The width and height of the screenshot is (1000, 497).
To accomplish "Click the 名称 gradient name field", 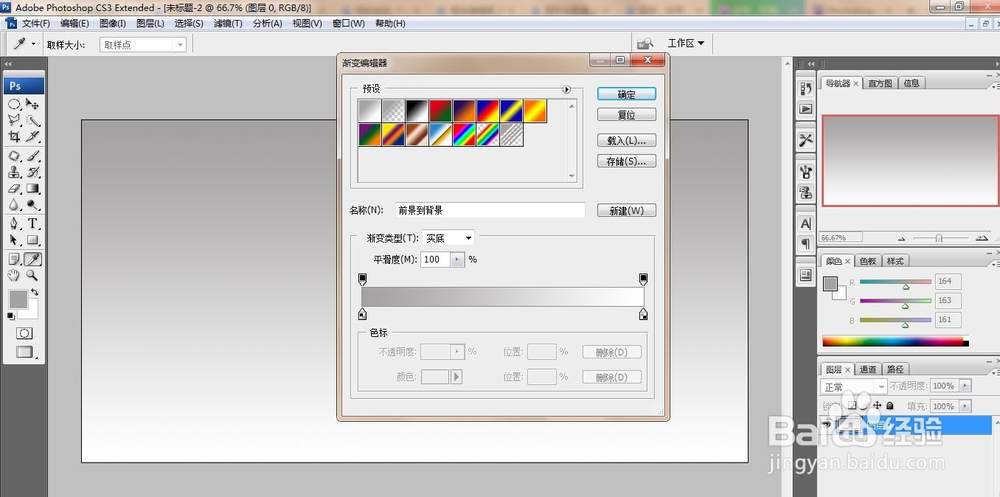I will click(490, 210).
